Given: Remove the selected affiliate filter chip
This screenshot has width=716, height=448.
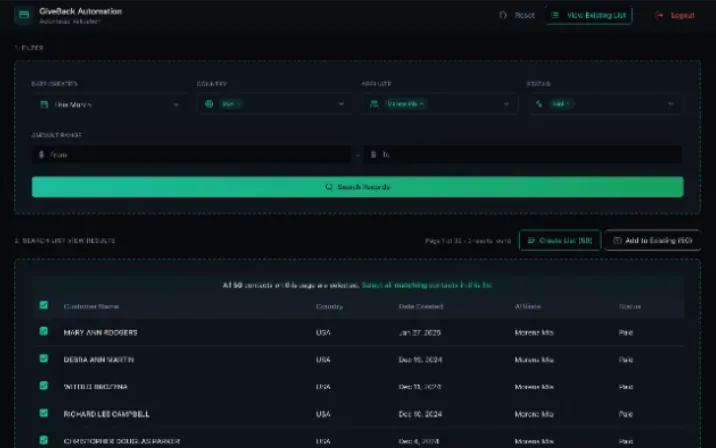Looking at the screenshot, I should pos(421,104).
